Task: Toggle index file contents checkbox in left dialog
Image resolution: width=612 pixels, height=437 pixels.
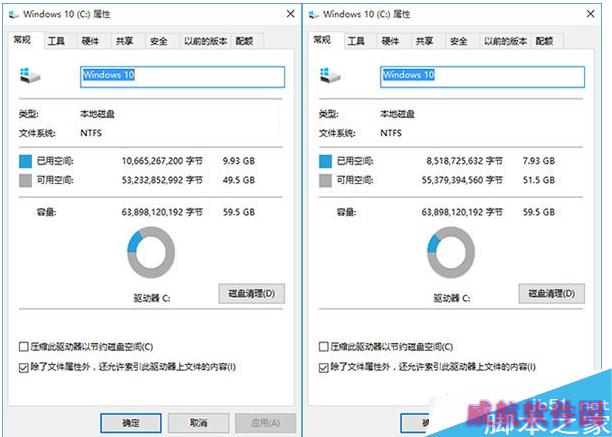Action: coord(24,368)
